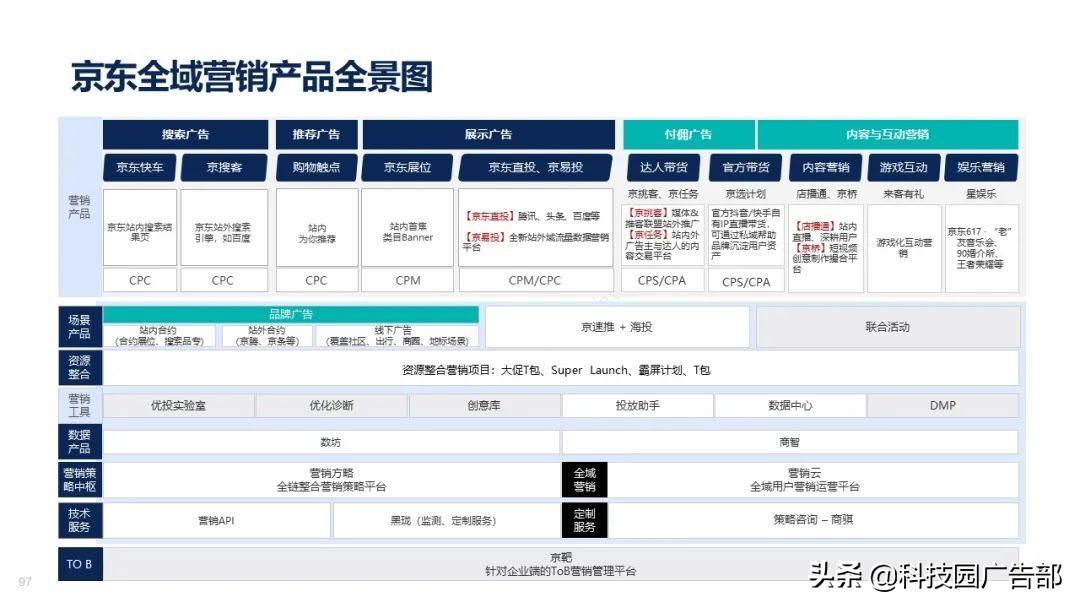Select the 推荐广告 header box
1080x608 pixels.
pos(316,134)
